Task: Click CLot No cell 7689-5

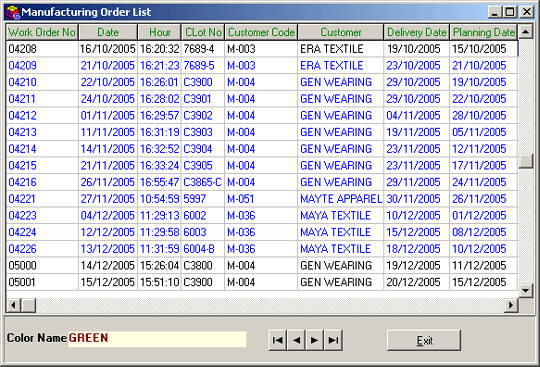Action: pyautogui.click(x=203, y=65)
